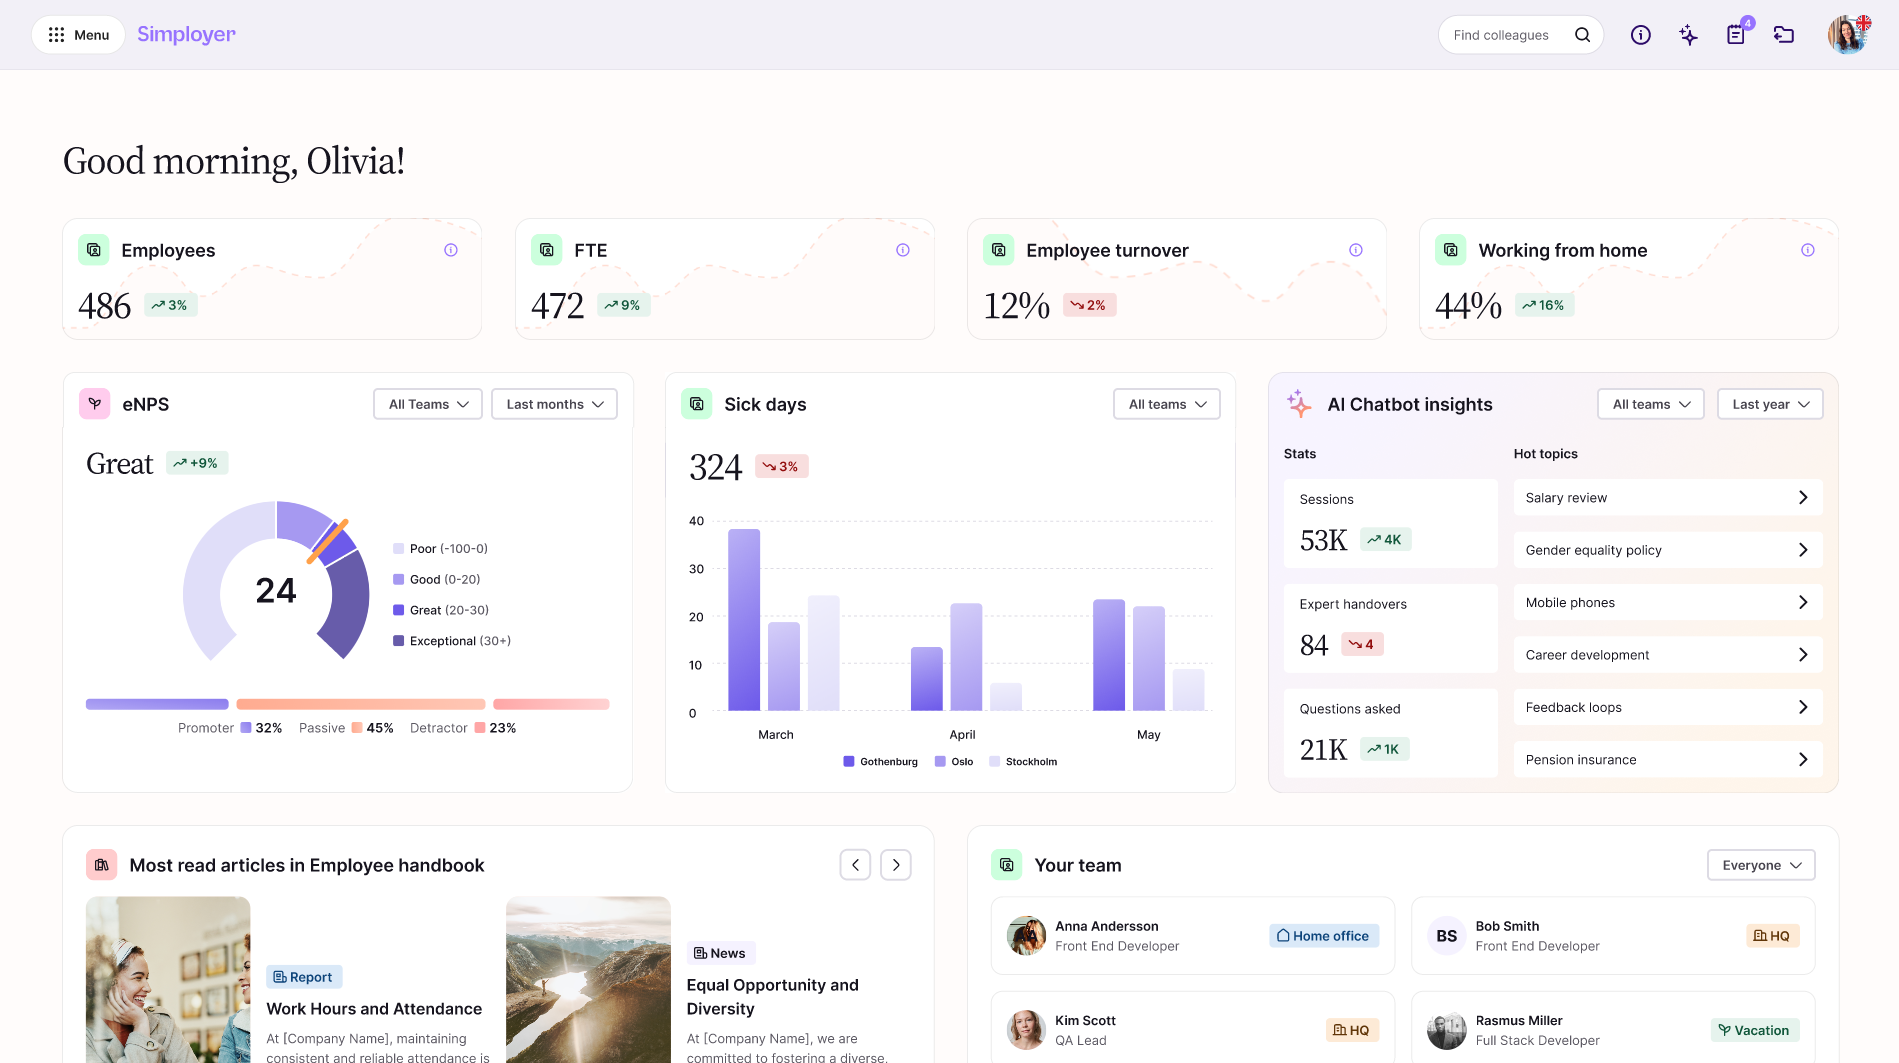This screenshot has height=1063, width=1899.
Task: Click the info circle icon in the top bar
Action: 1640,34
